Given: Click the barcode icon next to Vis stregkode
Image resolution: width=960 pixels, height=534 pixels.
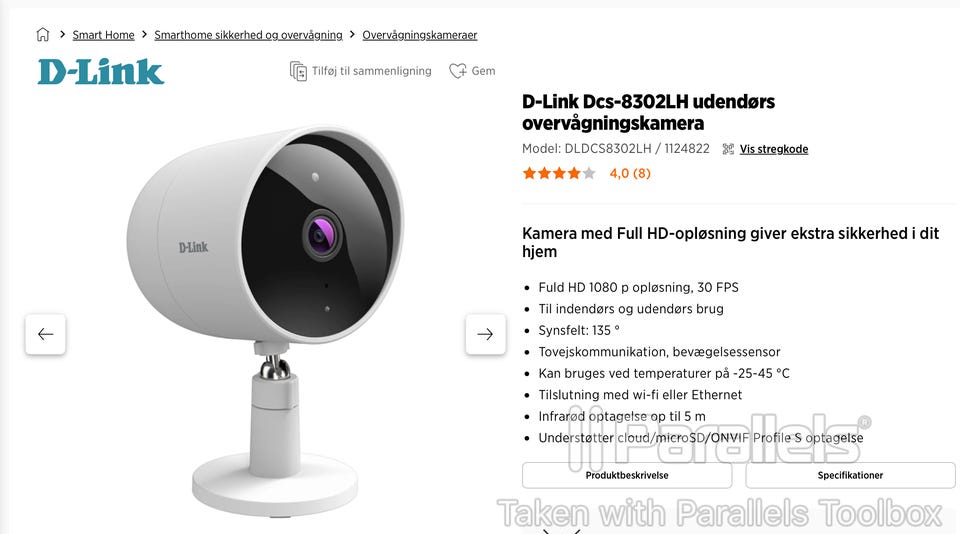Looking at the screenshot, I should tap(728, 149).
